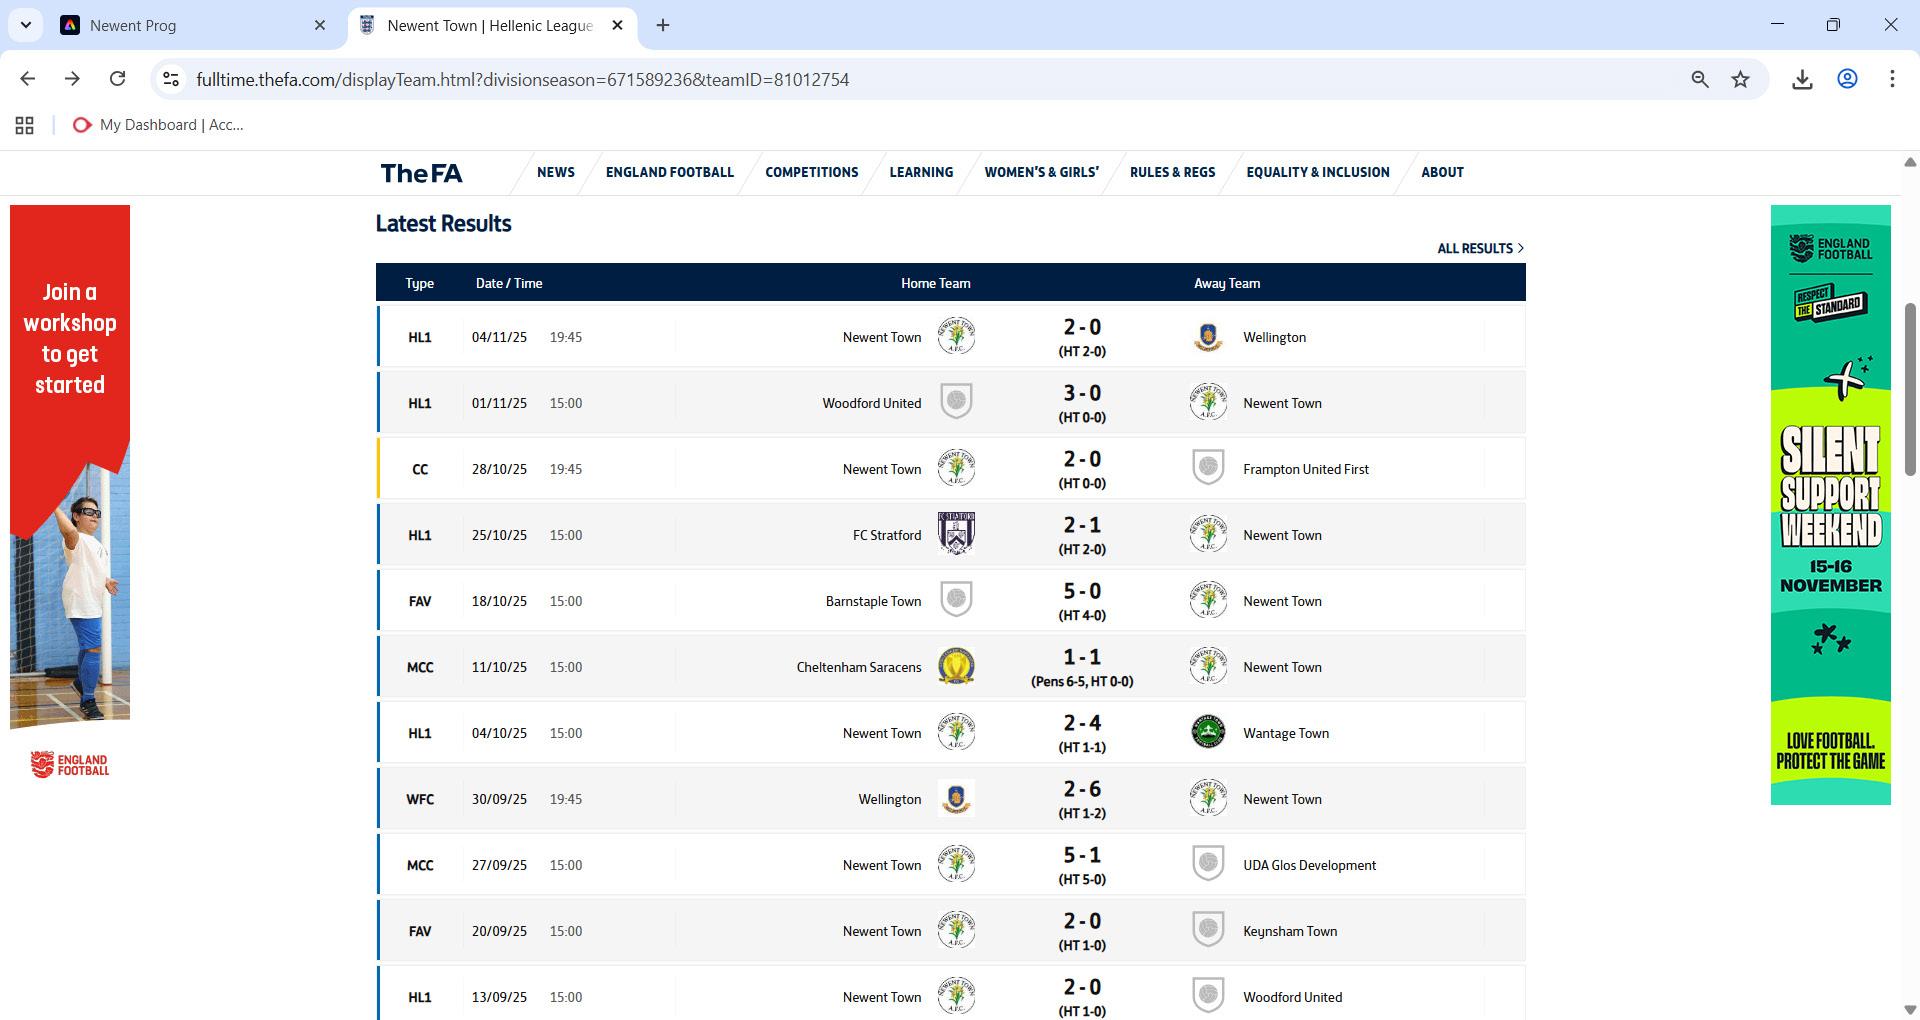The width and height of the screenshot is (1920, 1020).
Task: Open the EQUALITY & INCLUSION menu
Action: click(x=1318, y=172)
